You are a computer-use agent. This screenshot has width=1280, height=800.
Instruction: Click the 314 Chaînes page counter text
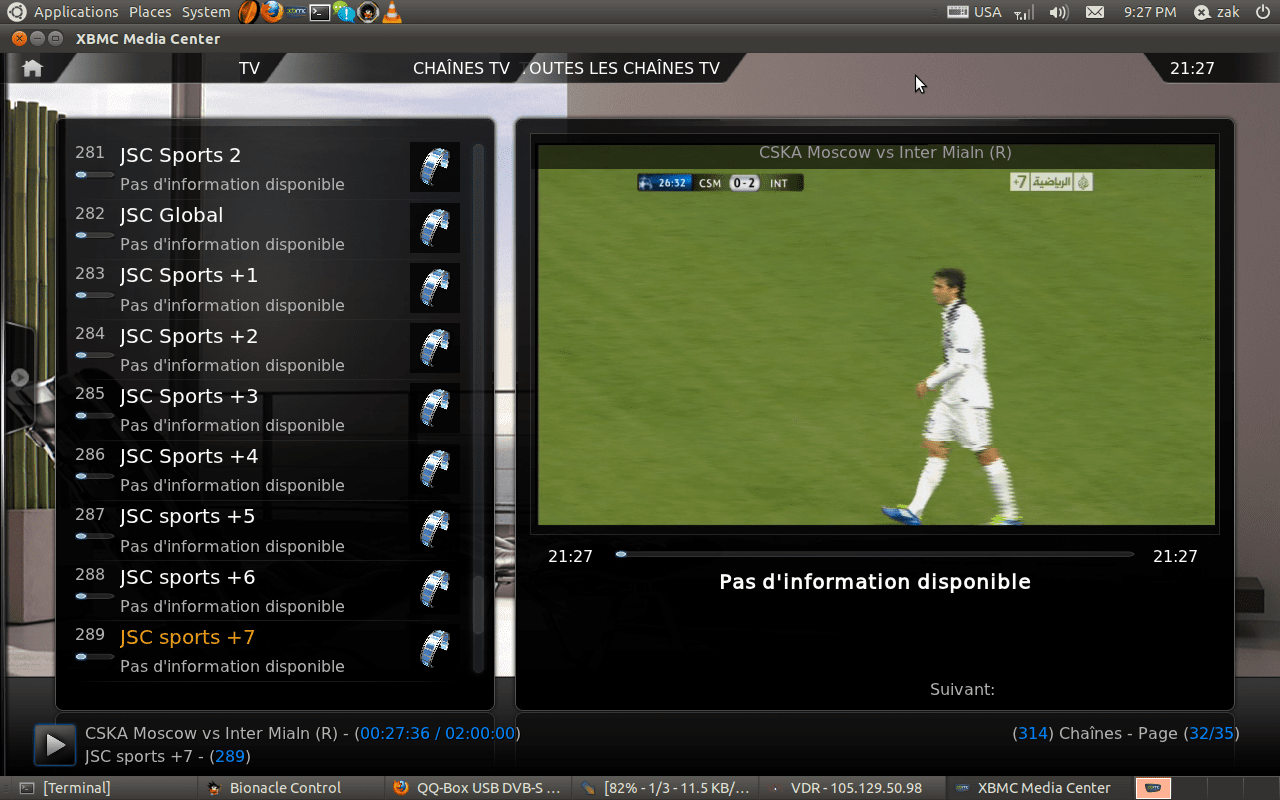[1125, 733]
